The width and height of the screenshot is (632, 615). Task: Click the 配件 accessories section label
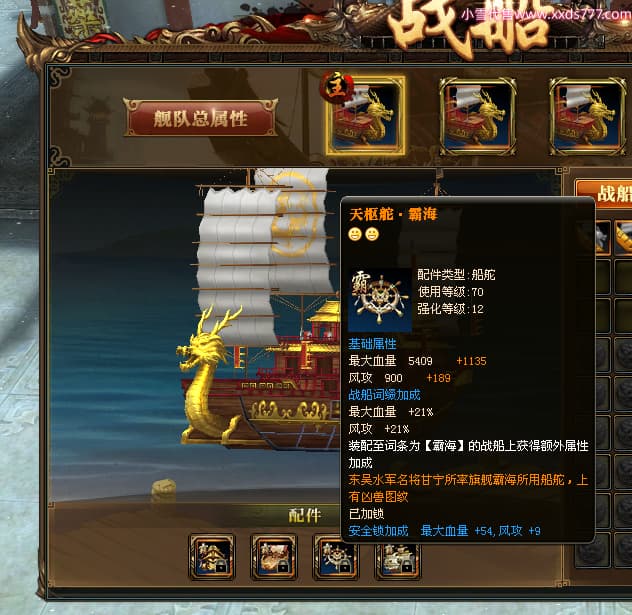pyautogui.click(x=305, y=515)
